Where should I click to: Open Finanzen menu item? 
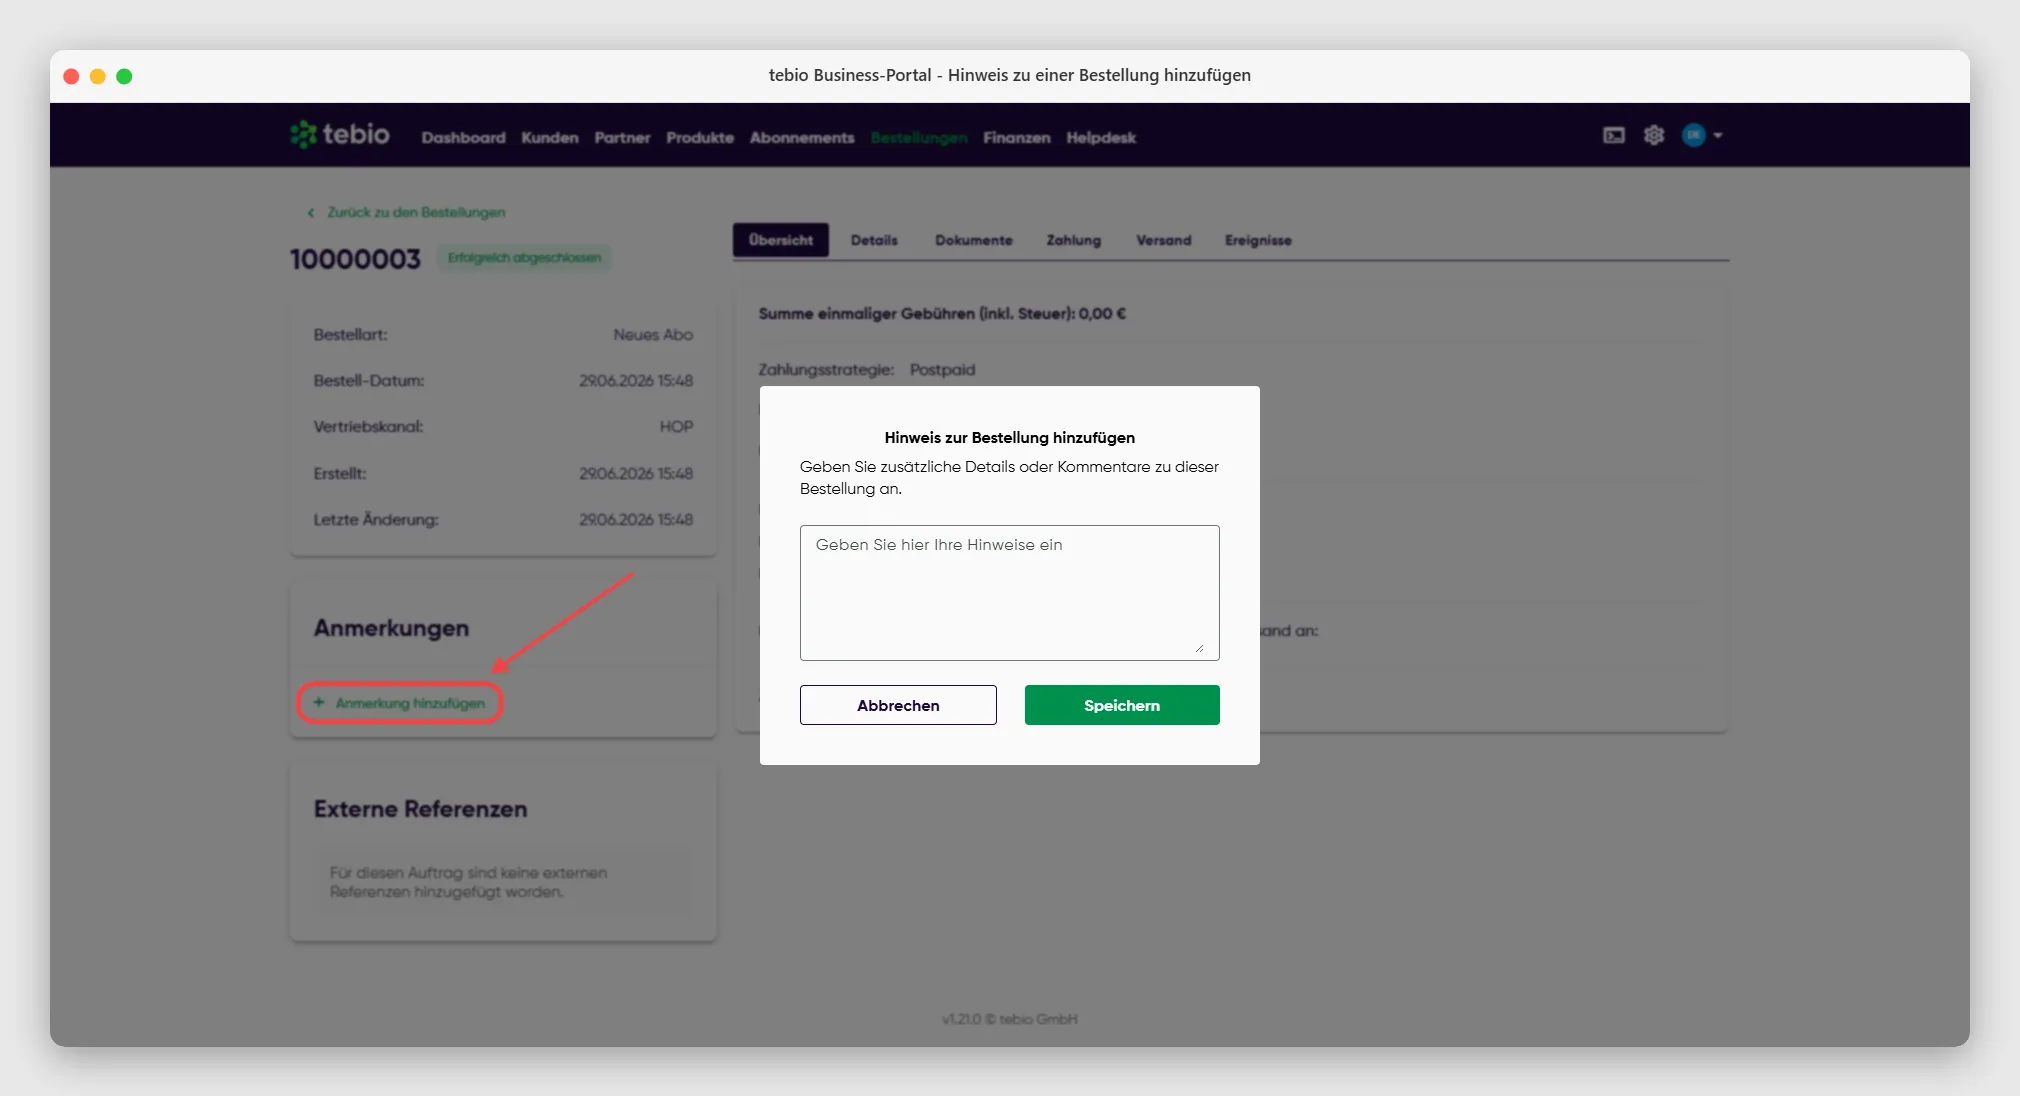(x=1017, y=137)
